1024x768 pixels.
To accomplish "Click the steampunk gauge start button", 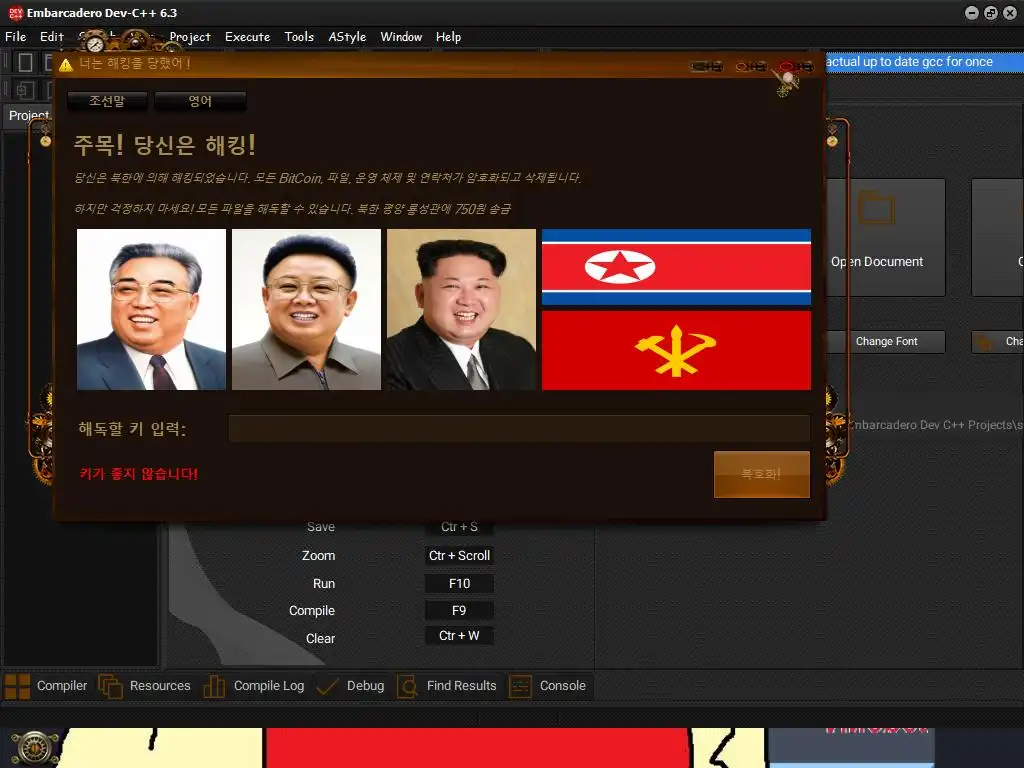I will pyautogui.click(x=34, y=748).
